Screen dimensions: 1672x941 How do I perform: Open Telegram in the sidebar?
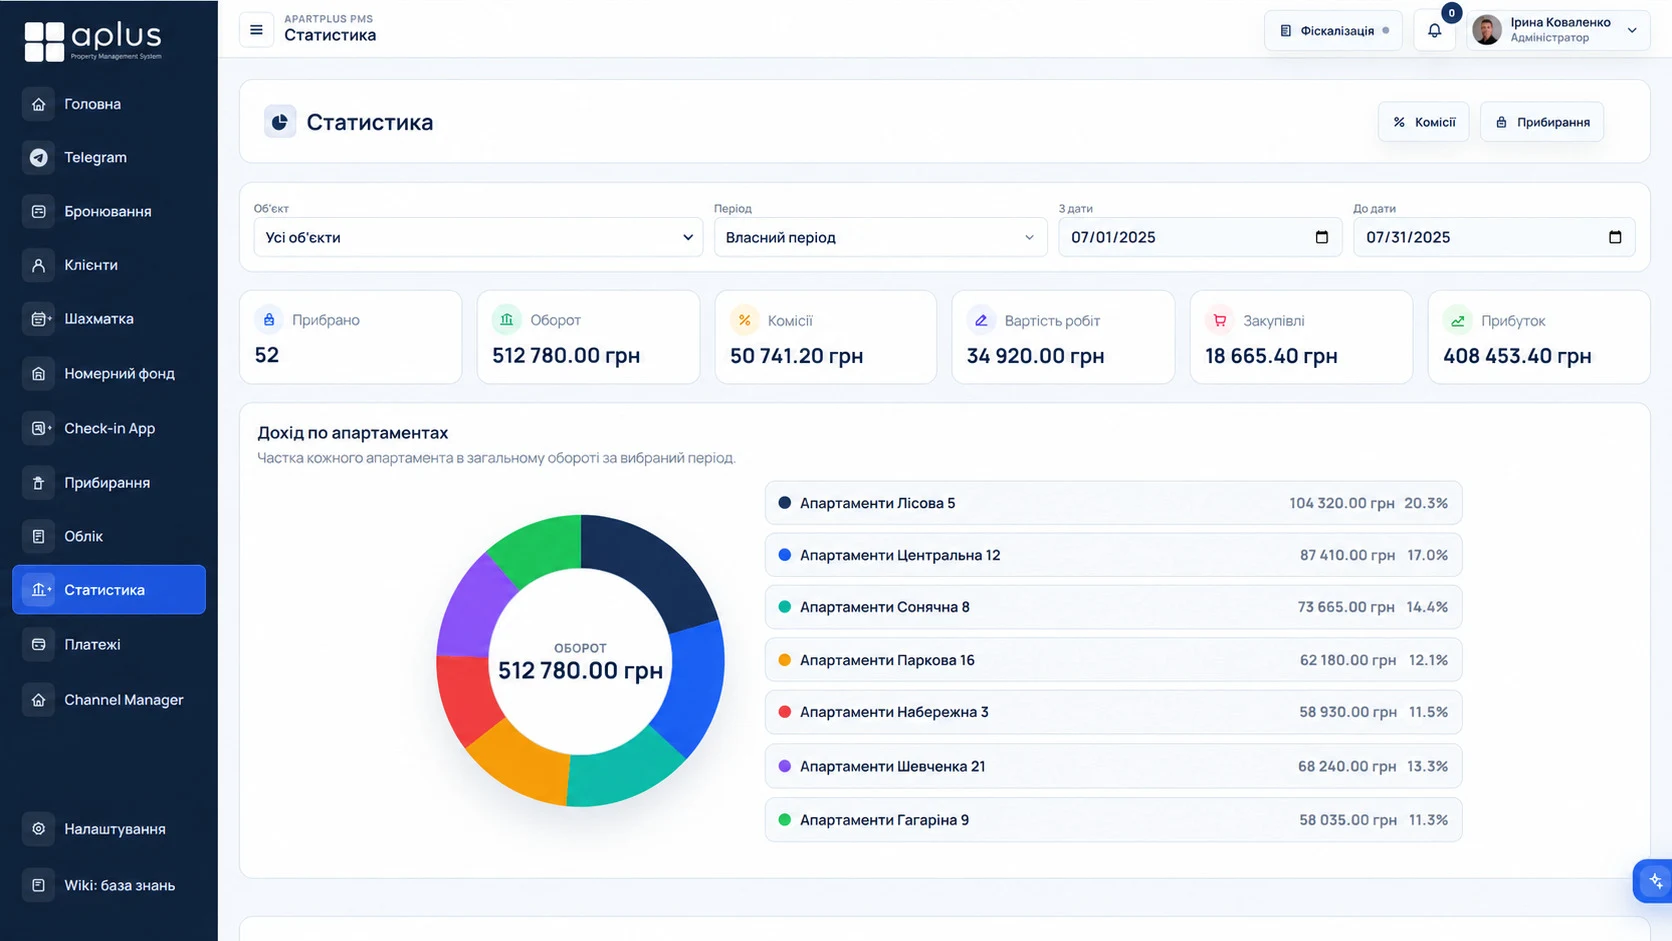[x=109, y=157]
